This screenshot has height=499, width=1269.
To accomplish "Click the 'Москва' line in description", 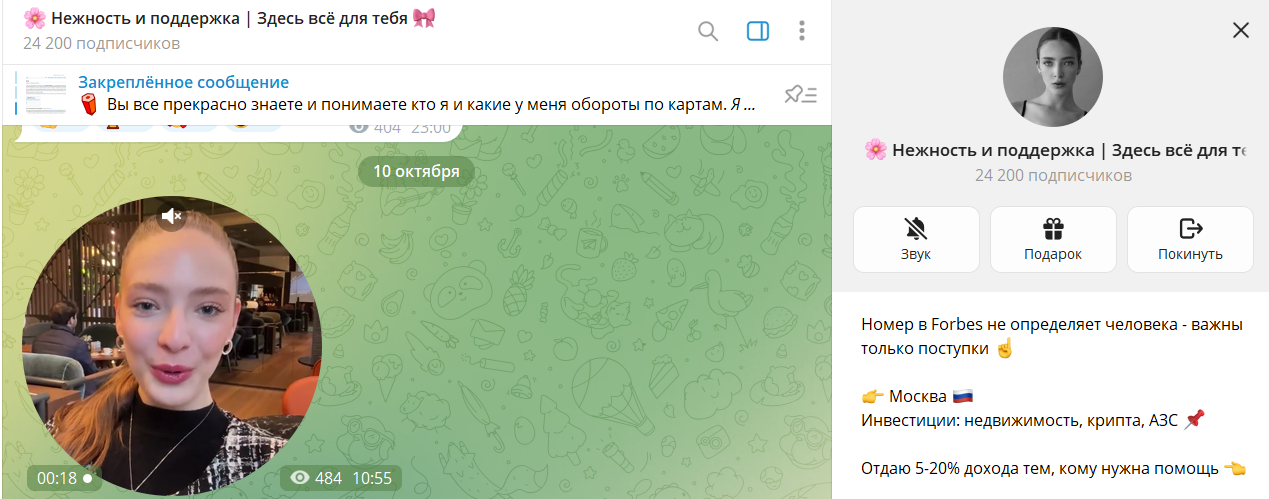I will [x=917, y=397].
